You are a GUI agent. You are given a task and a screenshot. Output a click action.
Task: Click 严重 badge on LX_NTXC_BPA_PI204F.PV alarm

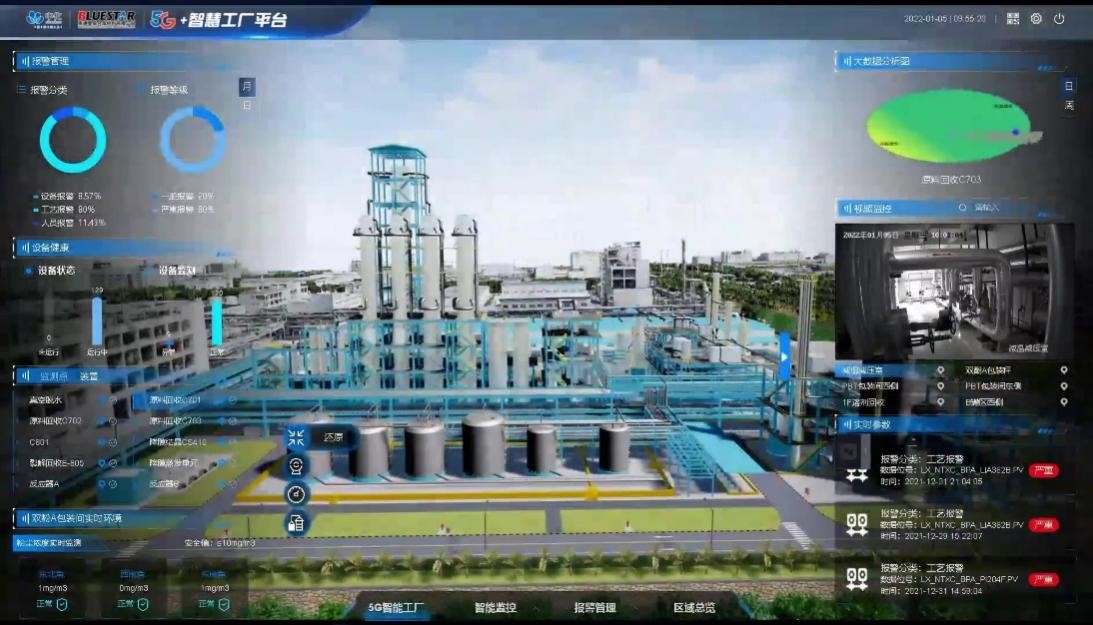point(1044,580)
